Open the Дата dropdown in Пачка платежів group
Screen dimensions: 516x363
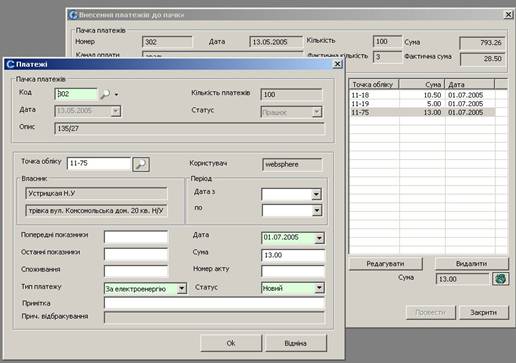click(x=116, y=111)
